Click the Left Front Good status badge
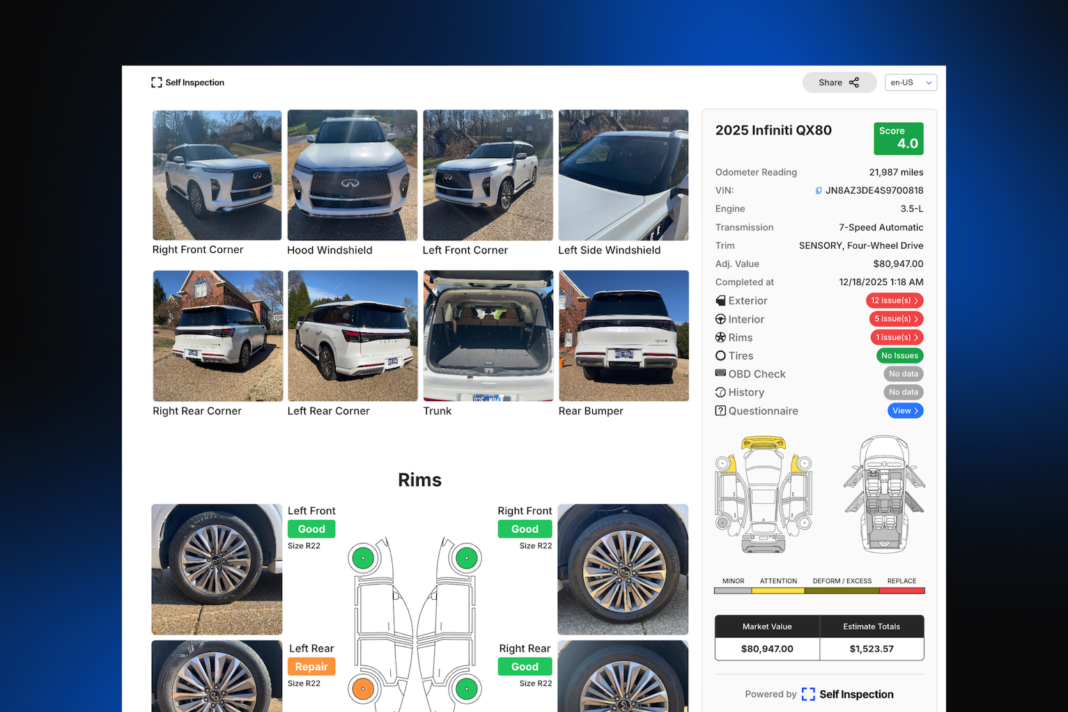Viewport: 1068px width, 712px height. [311, 529]
